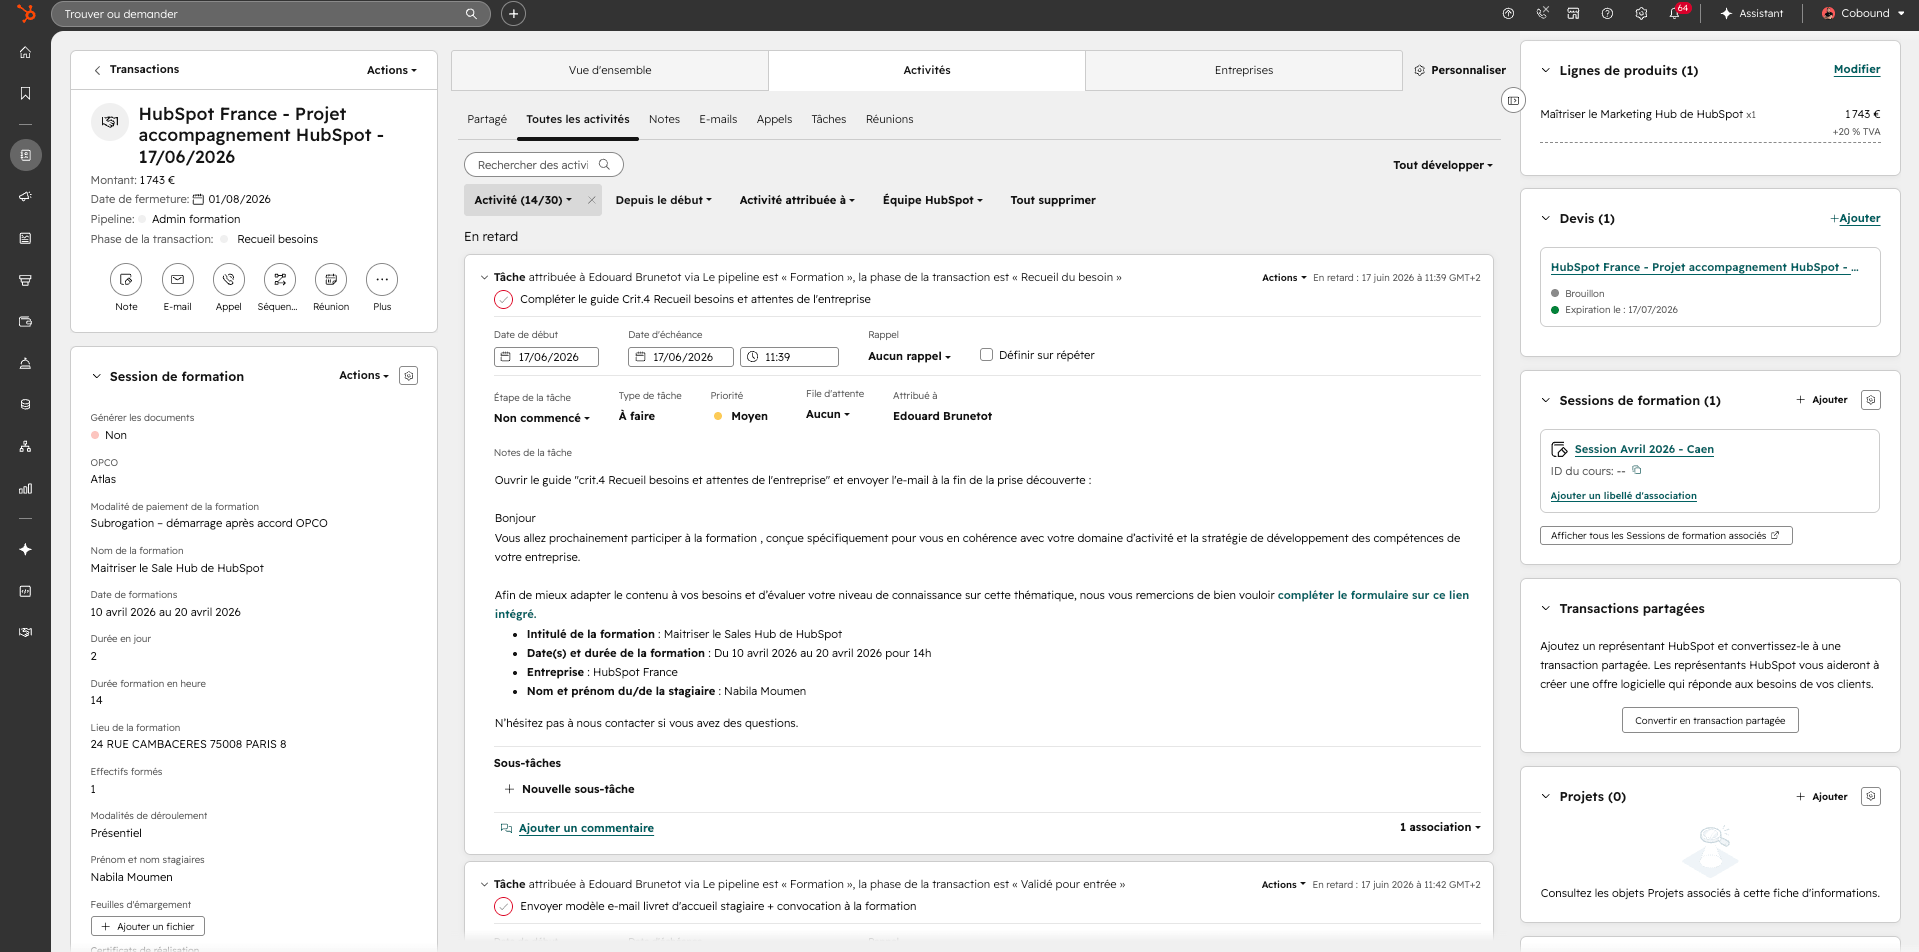The image size is (1919, 952).
Task: Open the Équipe HubSpot filter dropdown
Action: coord(933,200)
